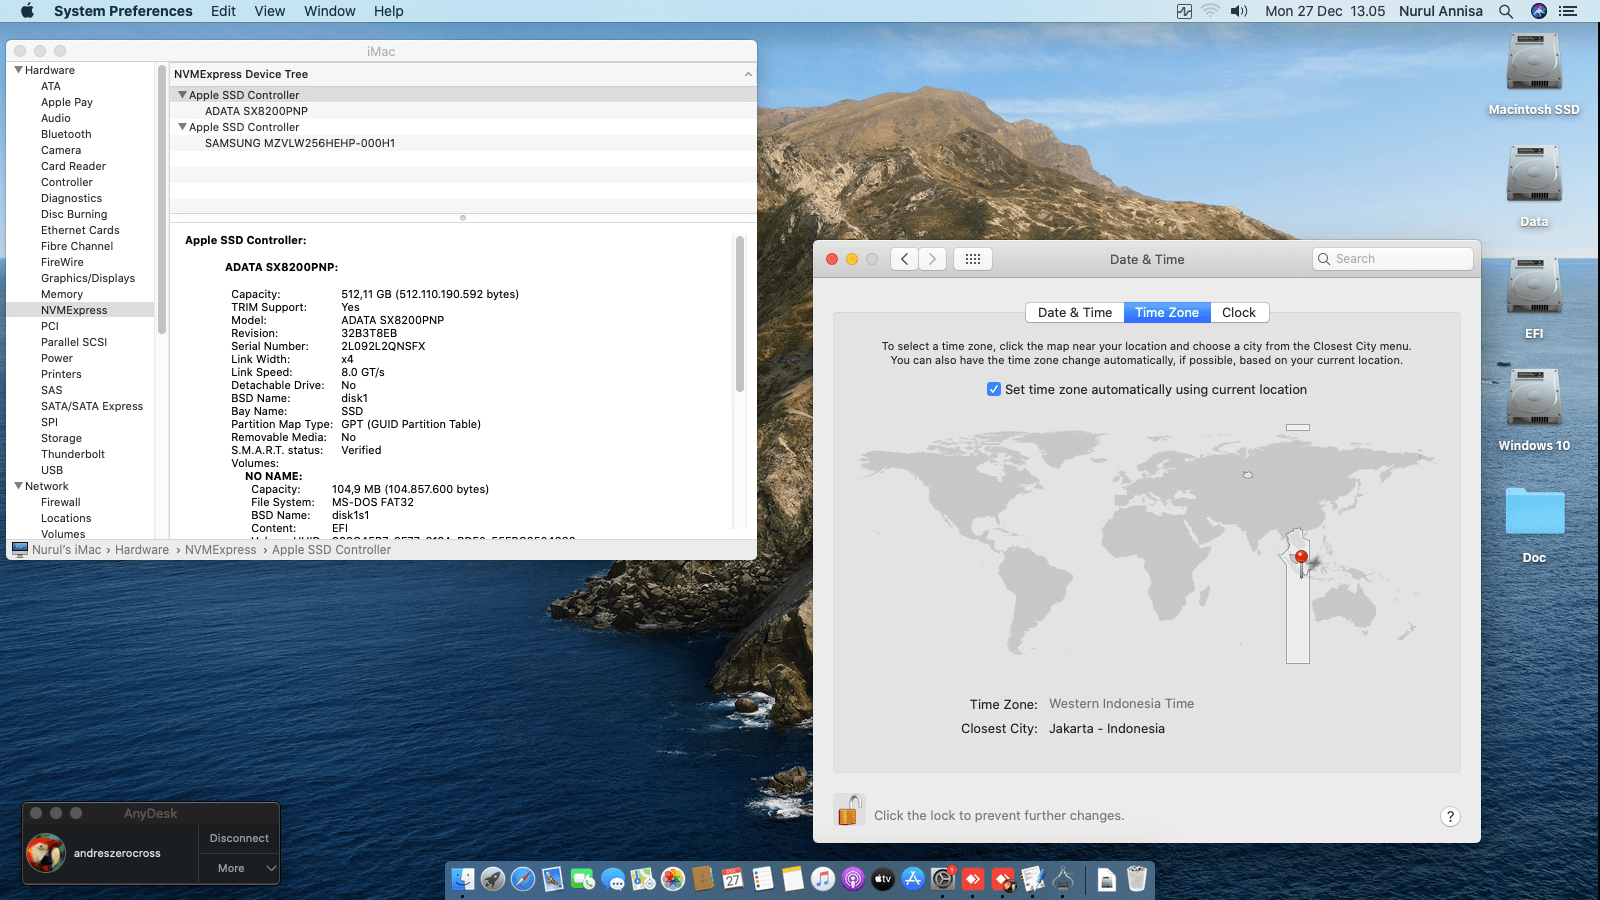Click the details pane vertical scrollbar

coord(740,315)
